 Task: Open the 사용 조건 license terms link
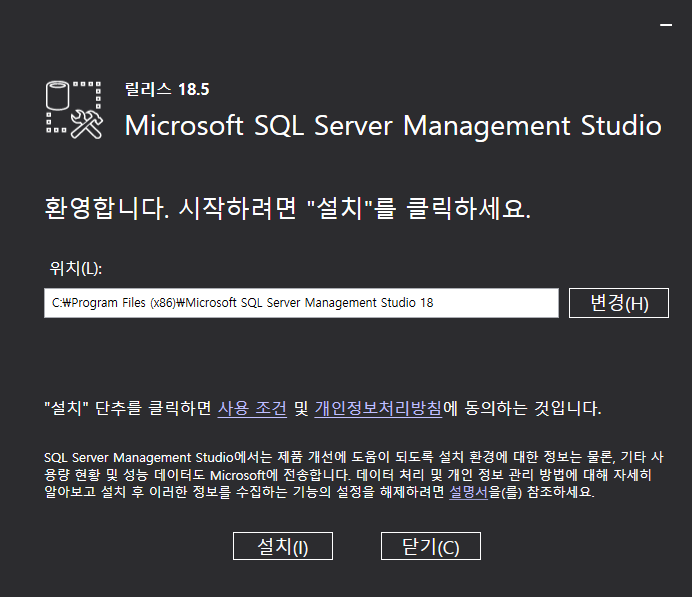point(252,408)
